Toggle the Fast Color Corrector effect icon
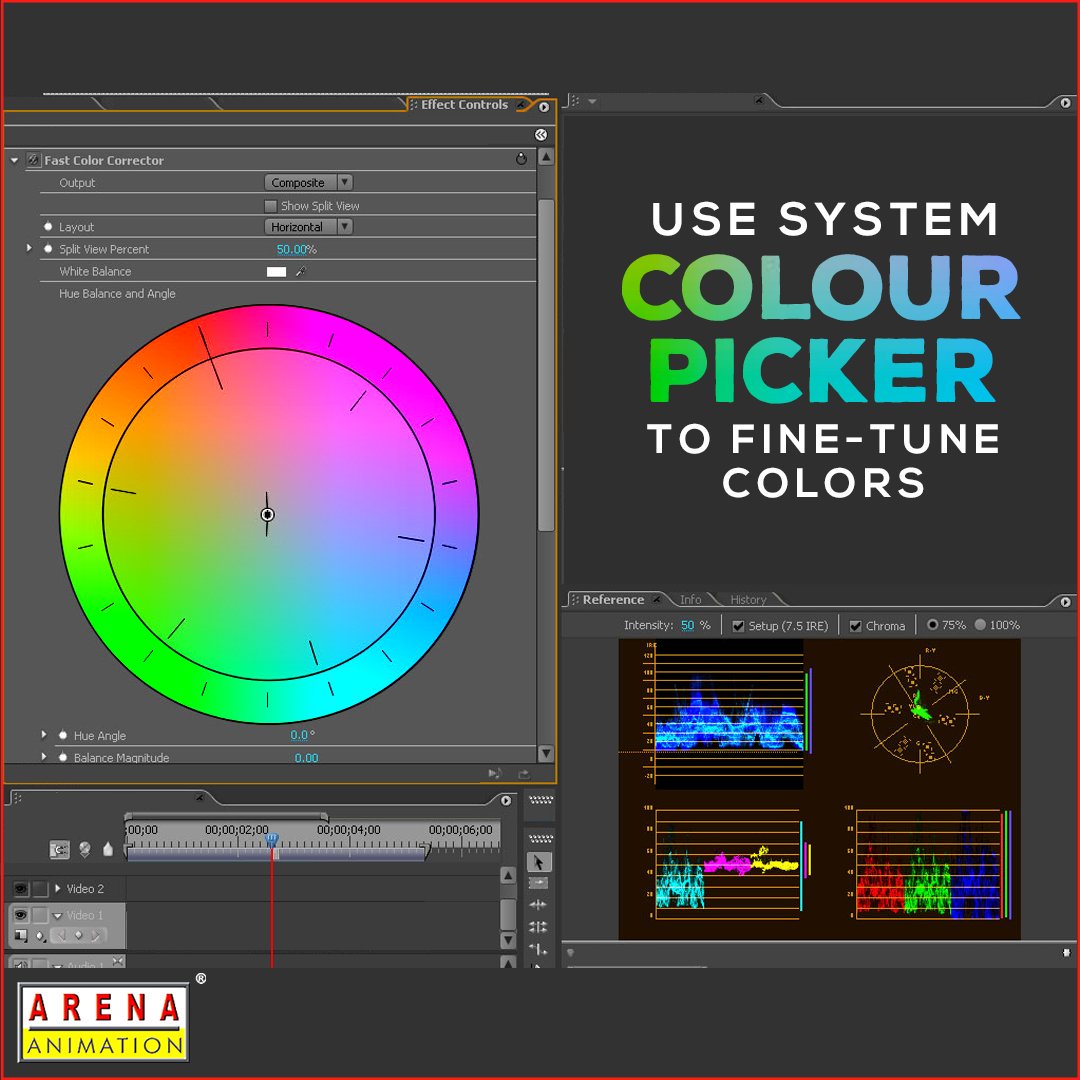 point(33,160)
